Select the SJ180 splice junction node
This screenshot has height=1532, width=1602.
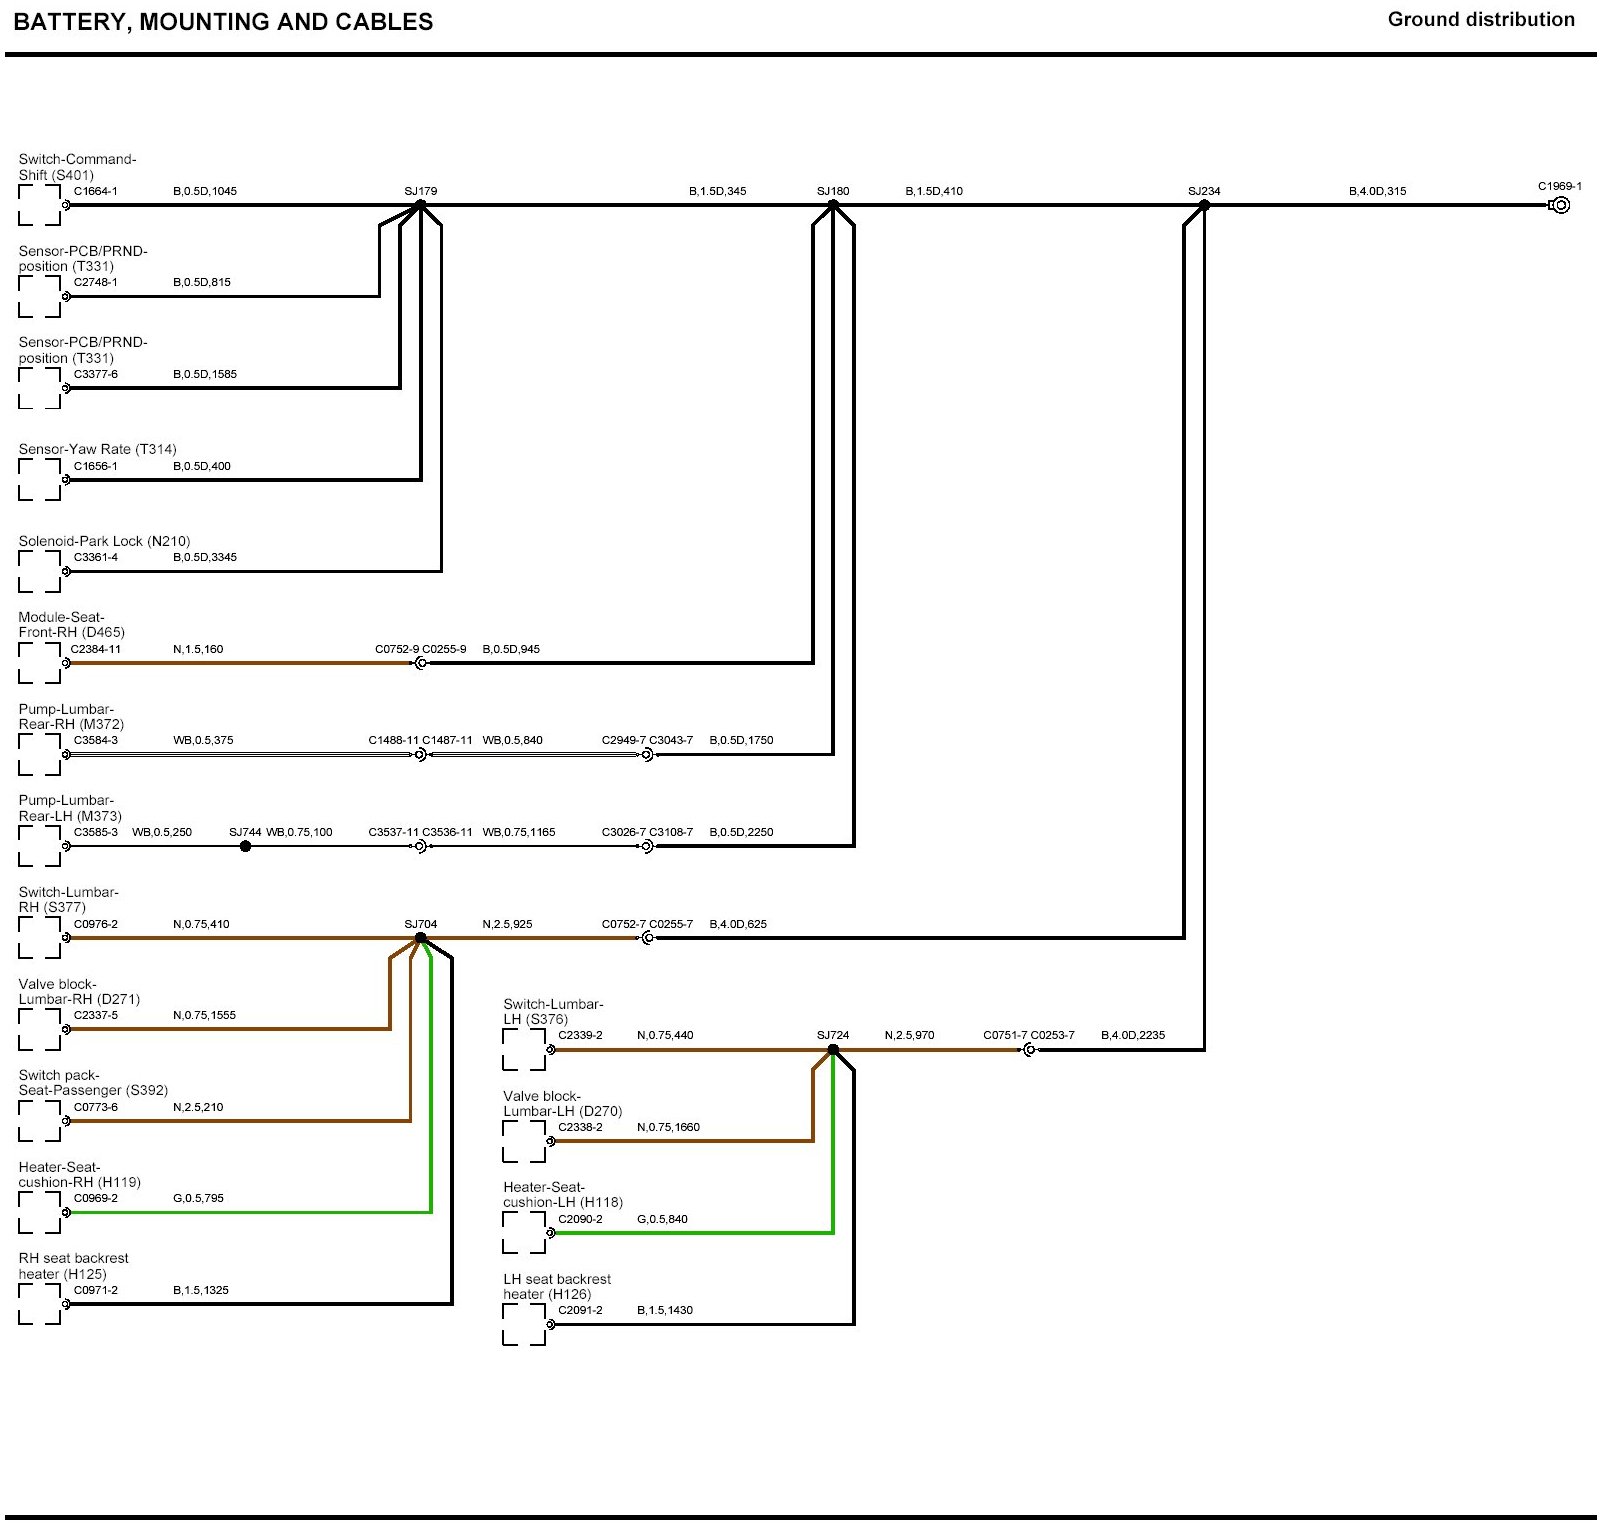point(833,205)
